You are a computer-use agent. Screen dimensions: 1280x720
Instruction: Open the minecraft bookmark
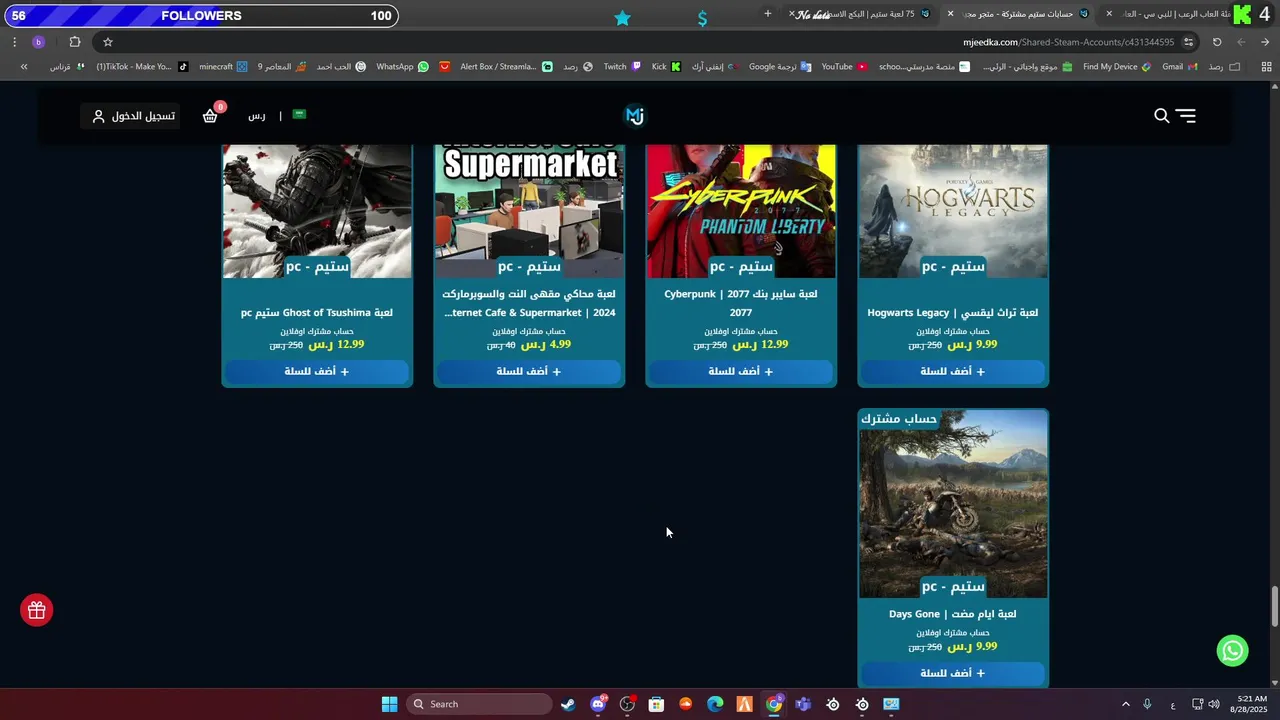tap(223, 67)
